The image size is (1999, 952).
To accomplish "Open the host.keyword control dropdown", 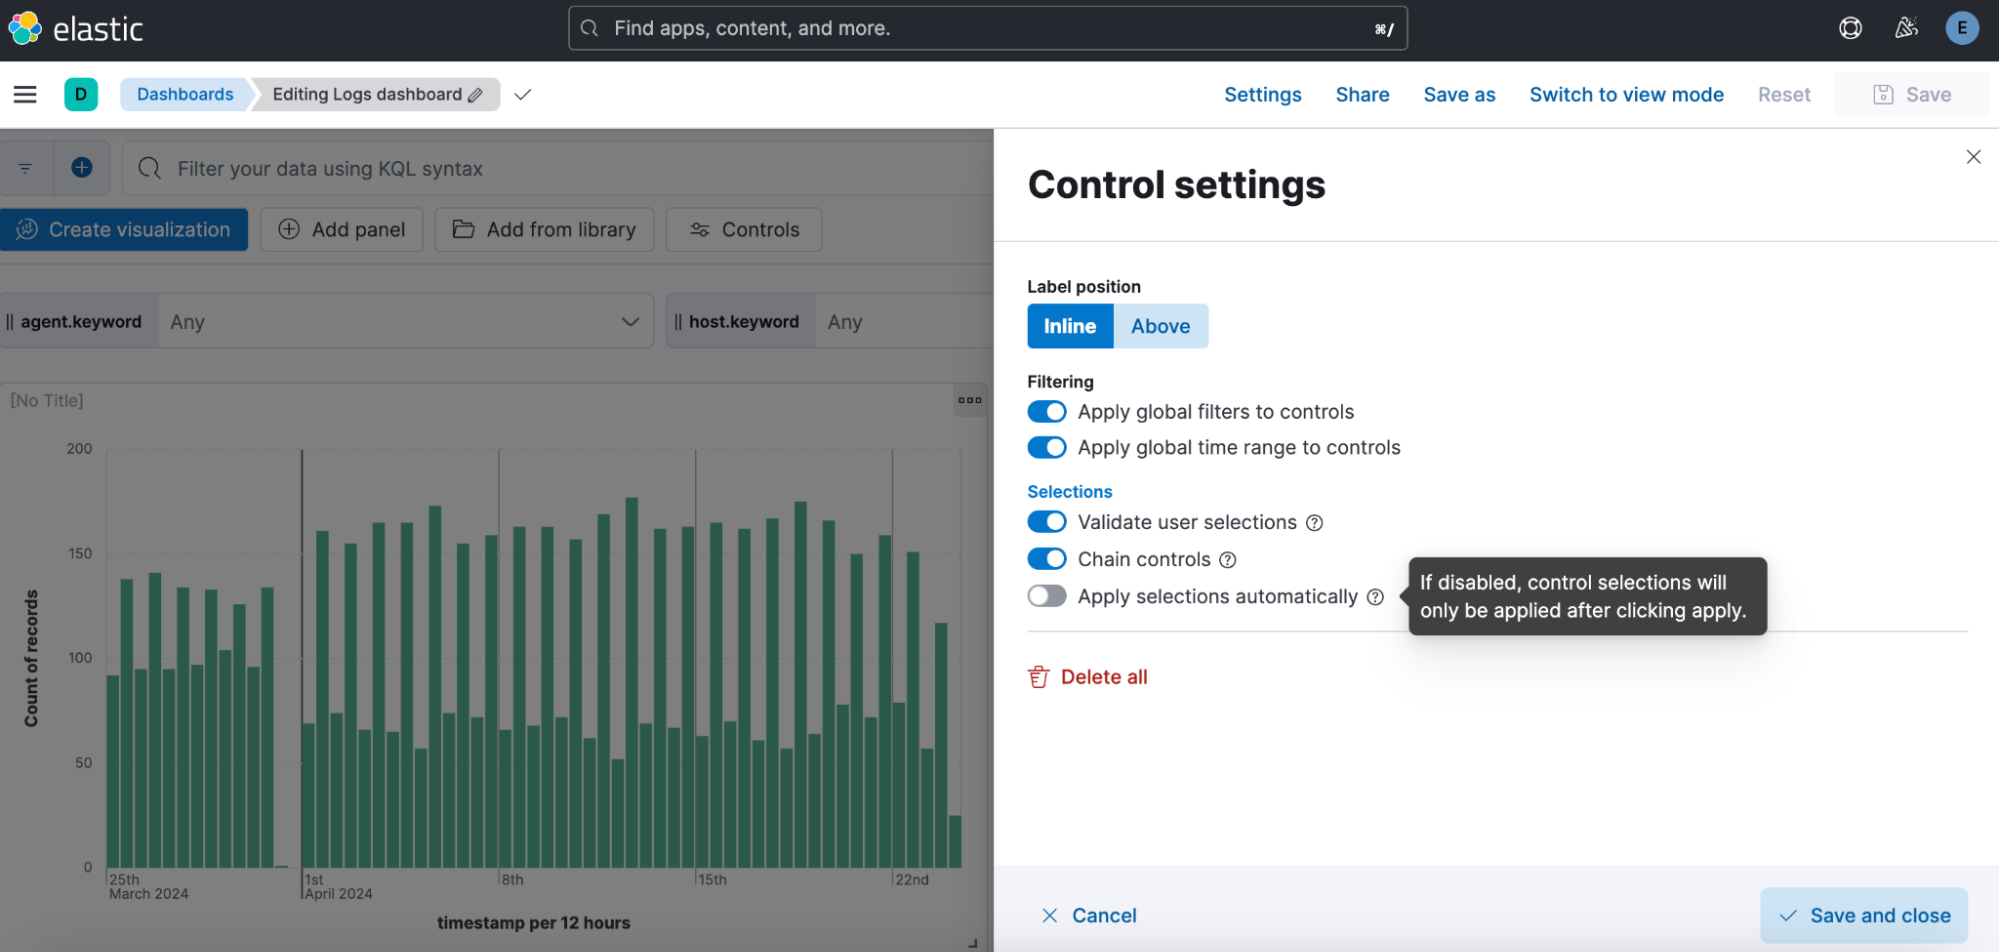I will (900, 322).
